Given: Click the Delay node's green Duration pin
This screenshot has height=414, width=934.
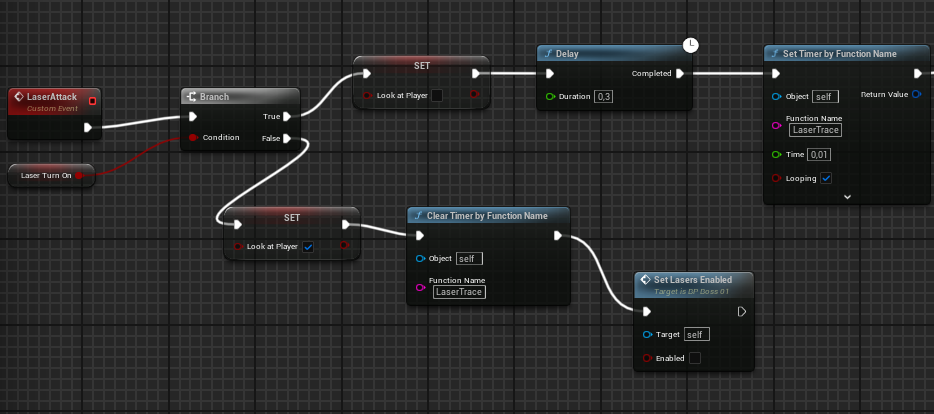Looking at the screenshot, I should pos(549,96).
